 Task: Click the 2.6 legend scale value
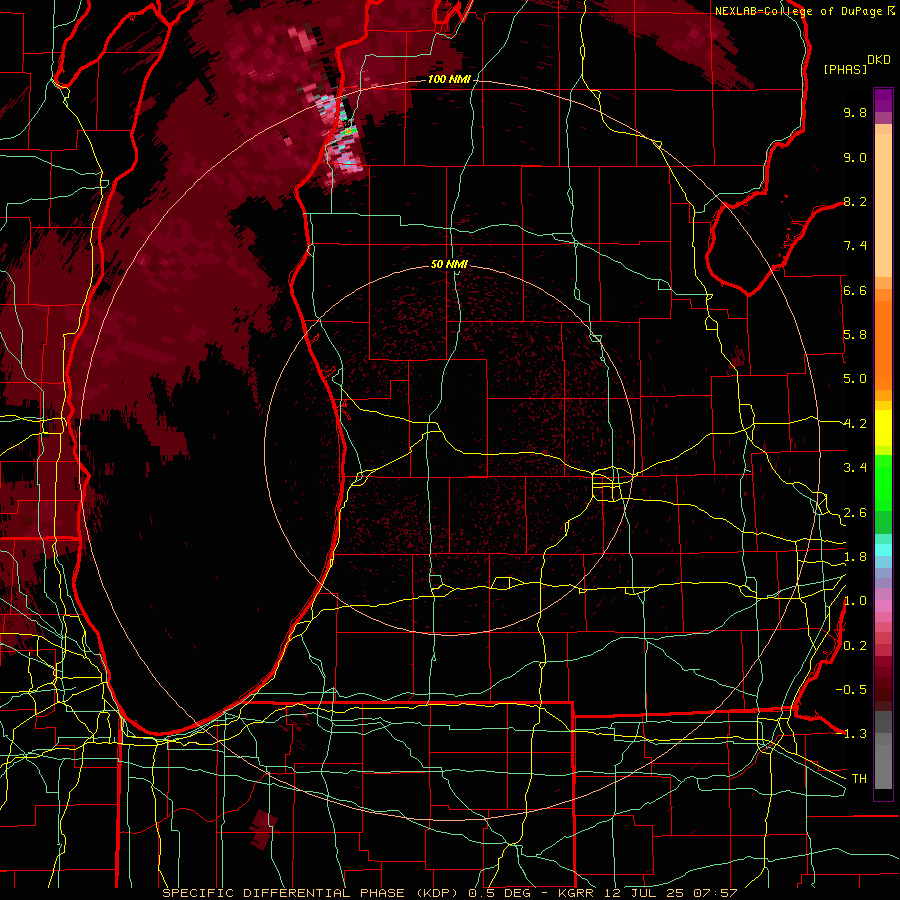click(855, 513)
